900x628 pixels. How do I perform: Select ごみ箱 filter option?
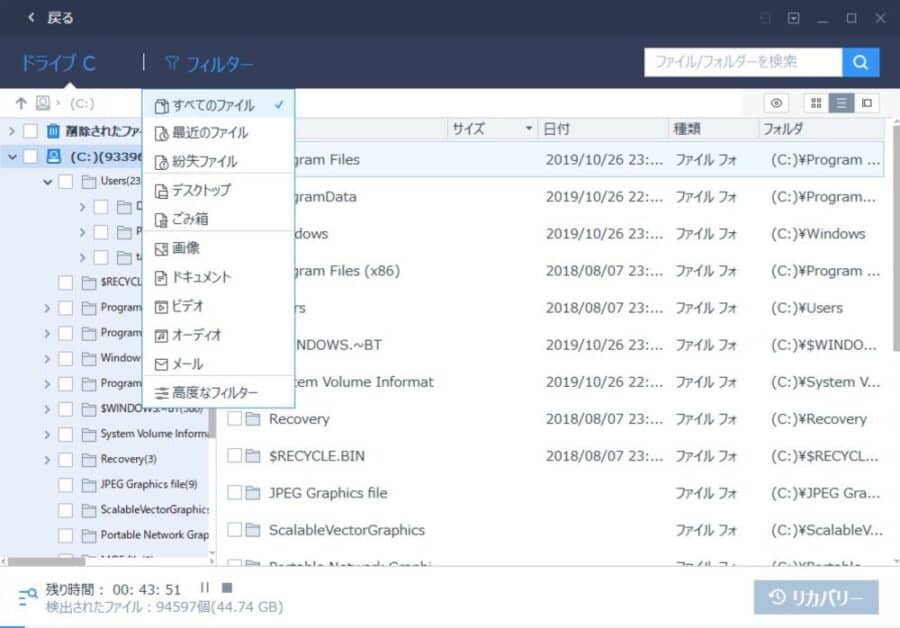pyautogui.click(x=219, y=219)
